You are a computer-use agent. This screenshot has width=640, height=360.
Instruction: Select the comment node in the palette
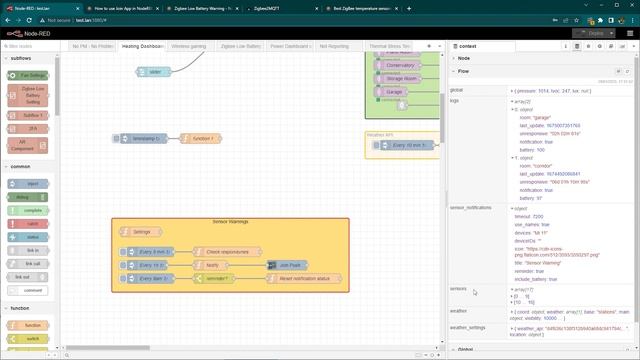28,290
